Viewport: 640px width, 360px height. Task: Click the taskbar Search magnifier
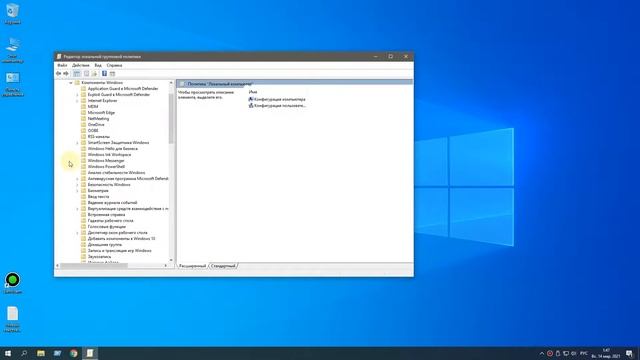[24, 353]
